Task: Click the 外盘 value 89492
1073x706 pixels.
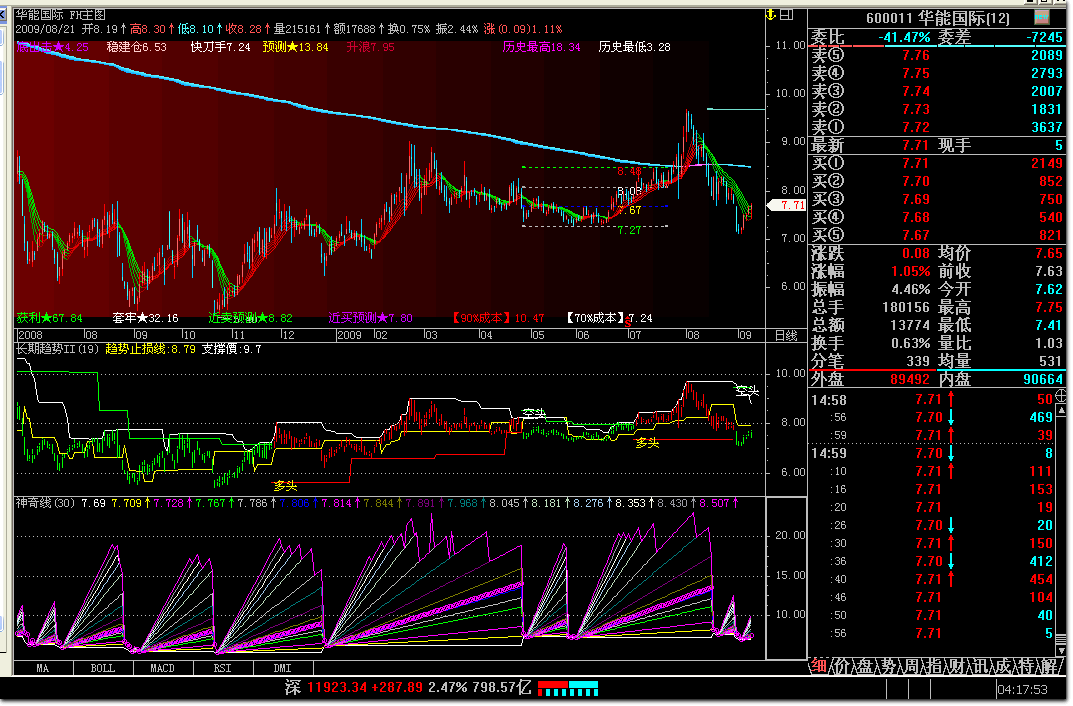Action: pos(909,380)
